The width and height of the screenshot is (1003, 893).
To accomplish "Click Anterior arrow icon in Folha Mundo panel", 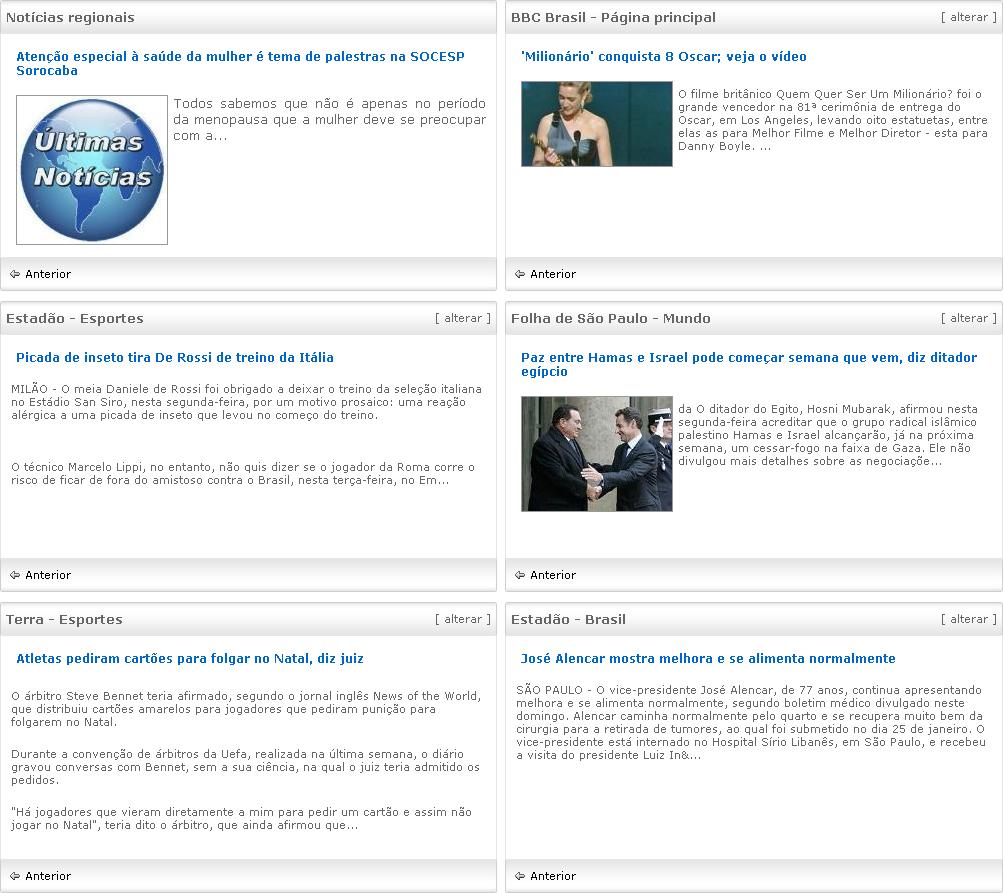I will [x=520, y=575].
